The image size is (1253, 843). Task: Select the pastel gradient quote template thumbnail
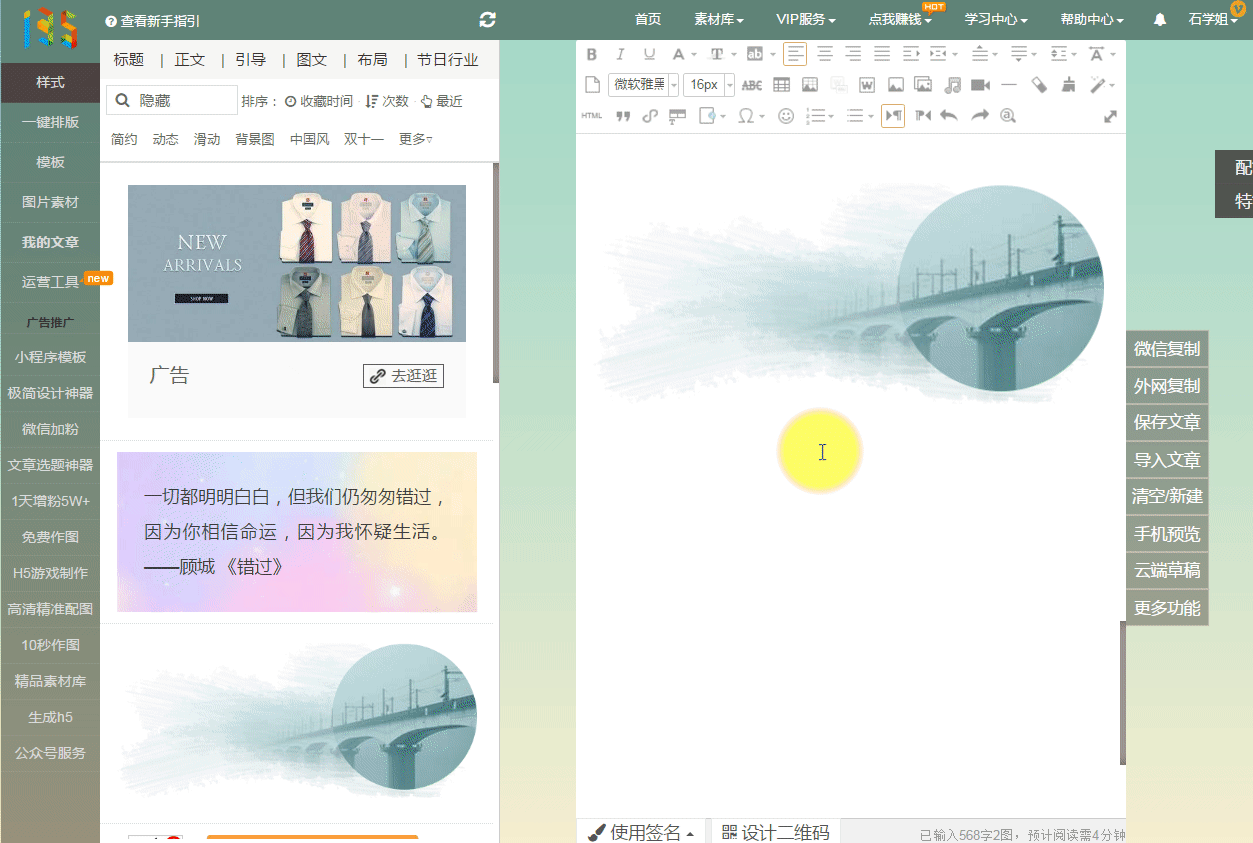[297, 532]
